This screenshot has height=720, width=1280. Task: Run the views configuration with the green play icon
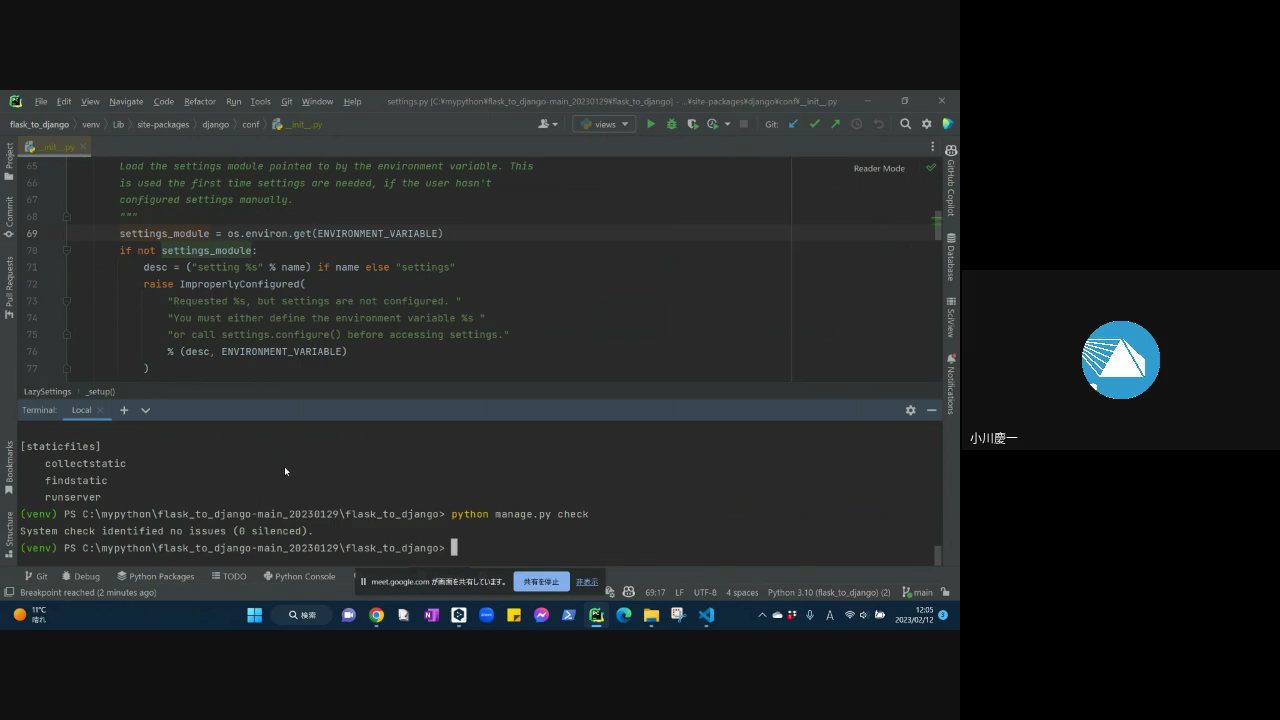(651, 124)
